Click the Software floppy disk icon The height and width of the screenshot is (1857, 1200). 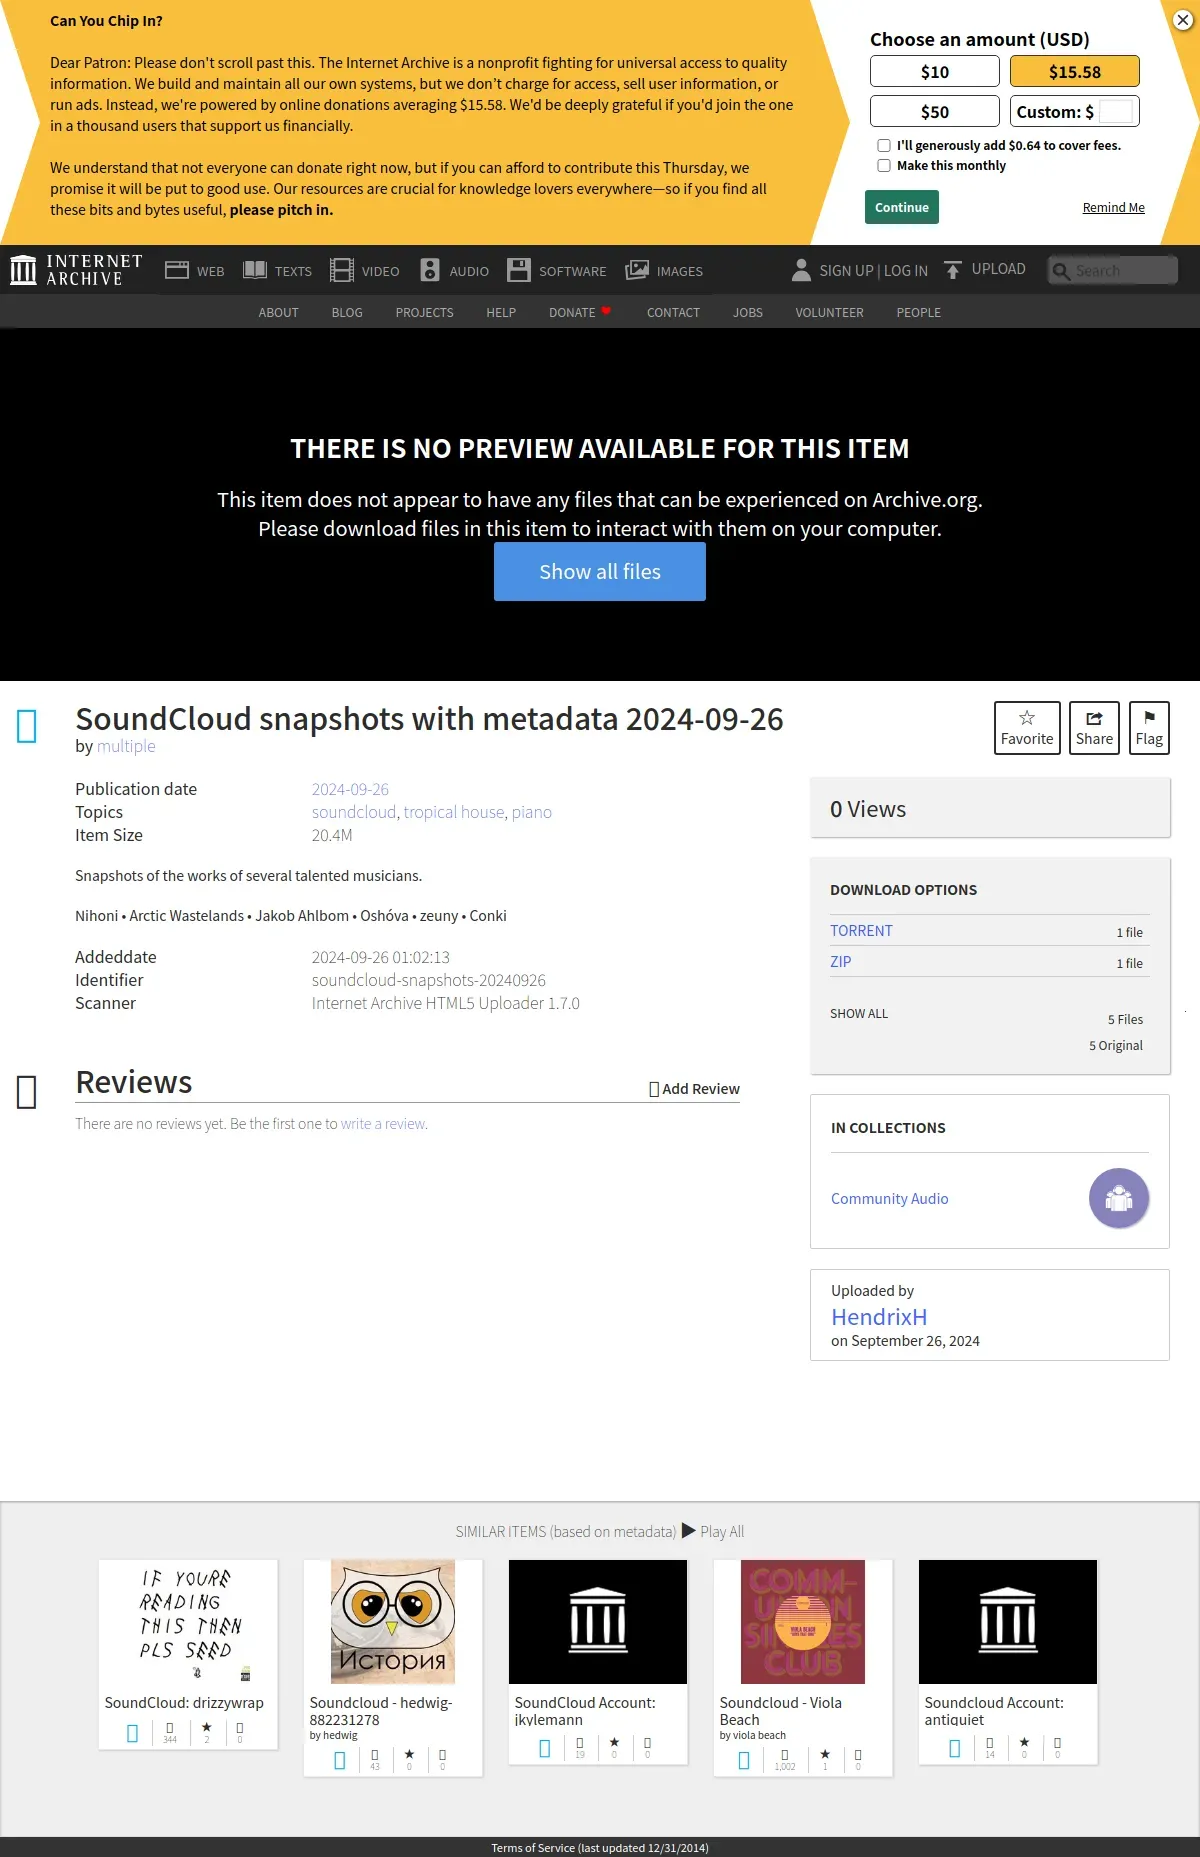(519, 270)
